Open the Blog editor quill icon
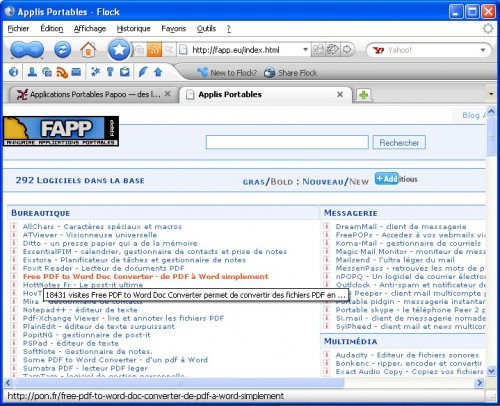 coord(143,72)
